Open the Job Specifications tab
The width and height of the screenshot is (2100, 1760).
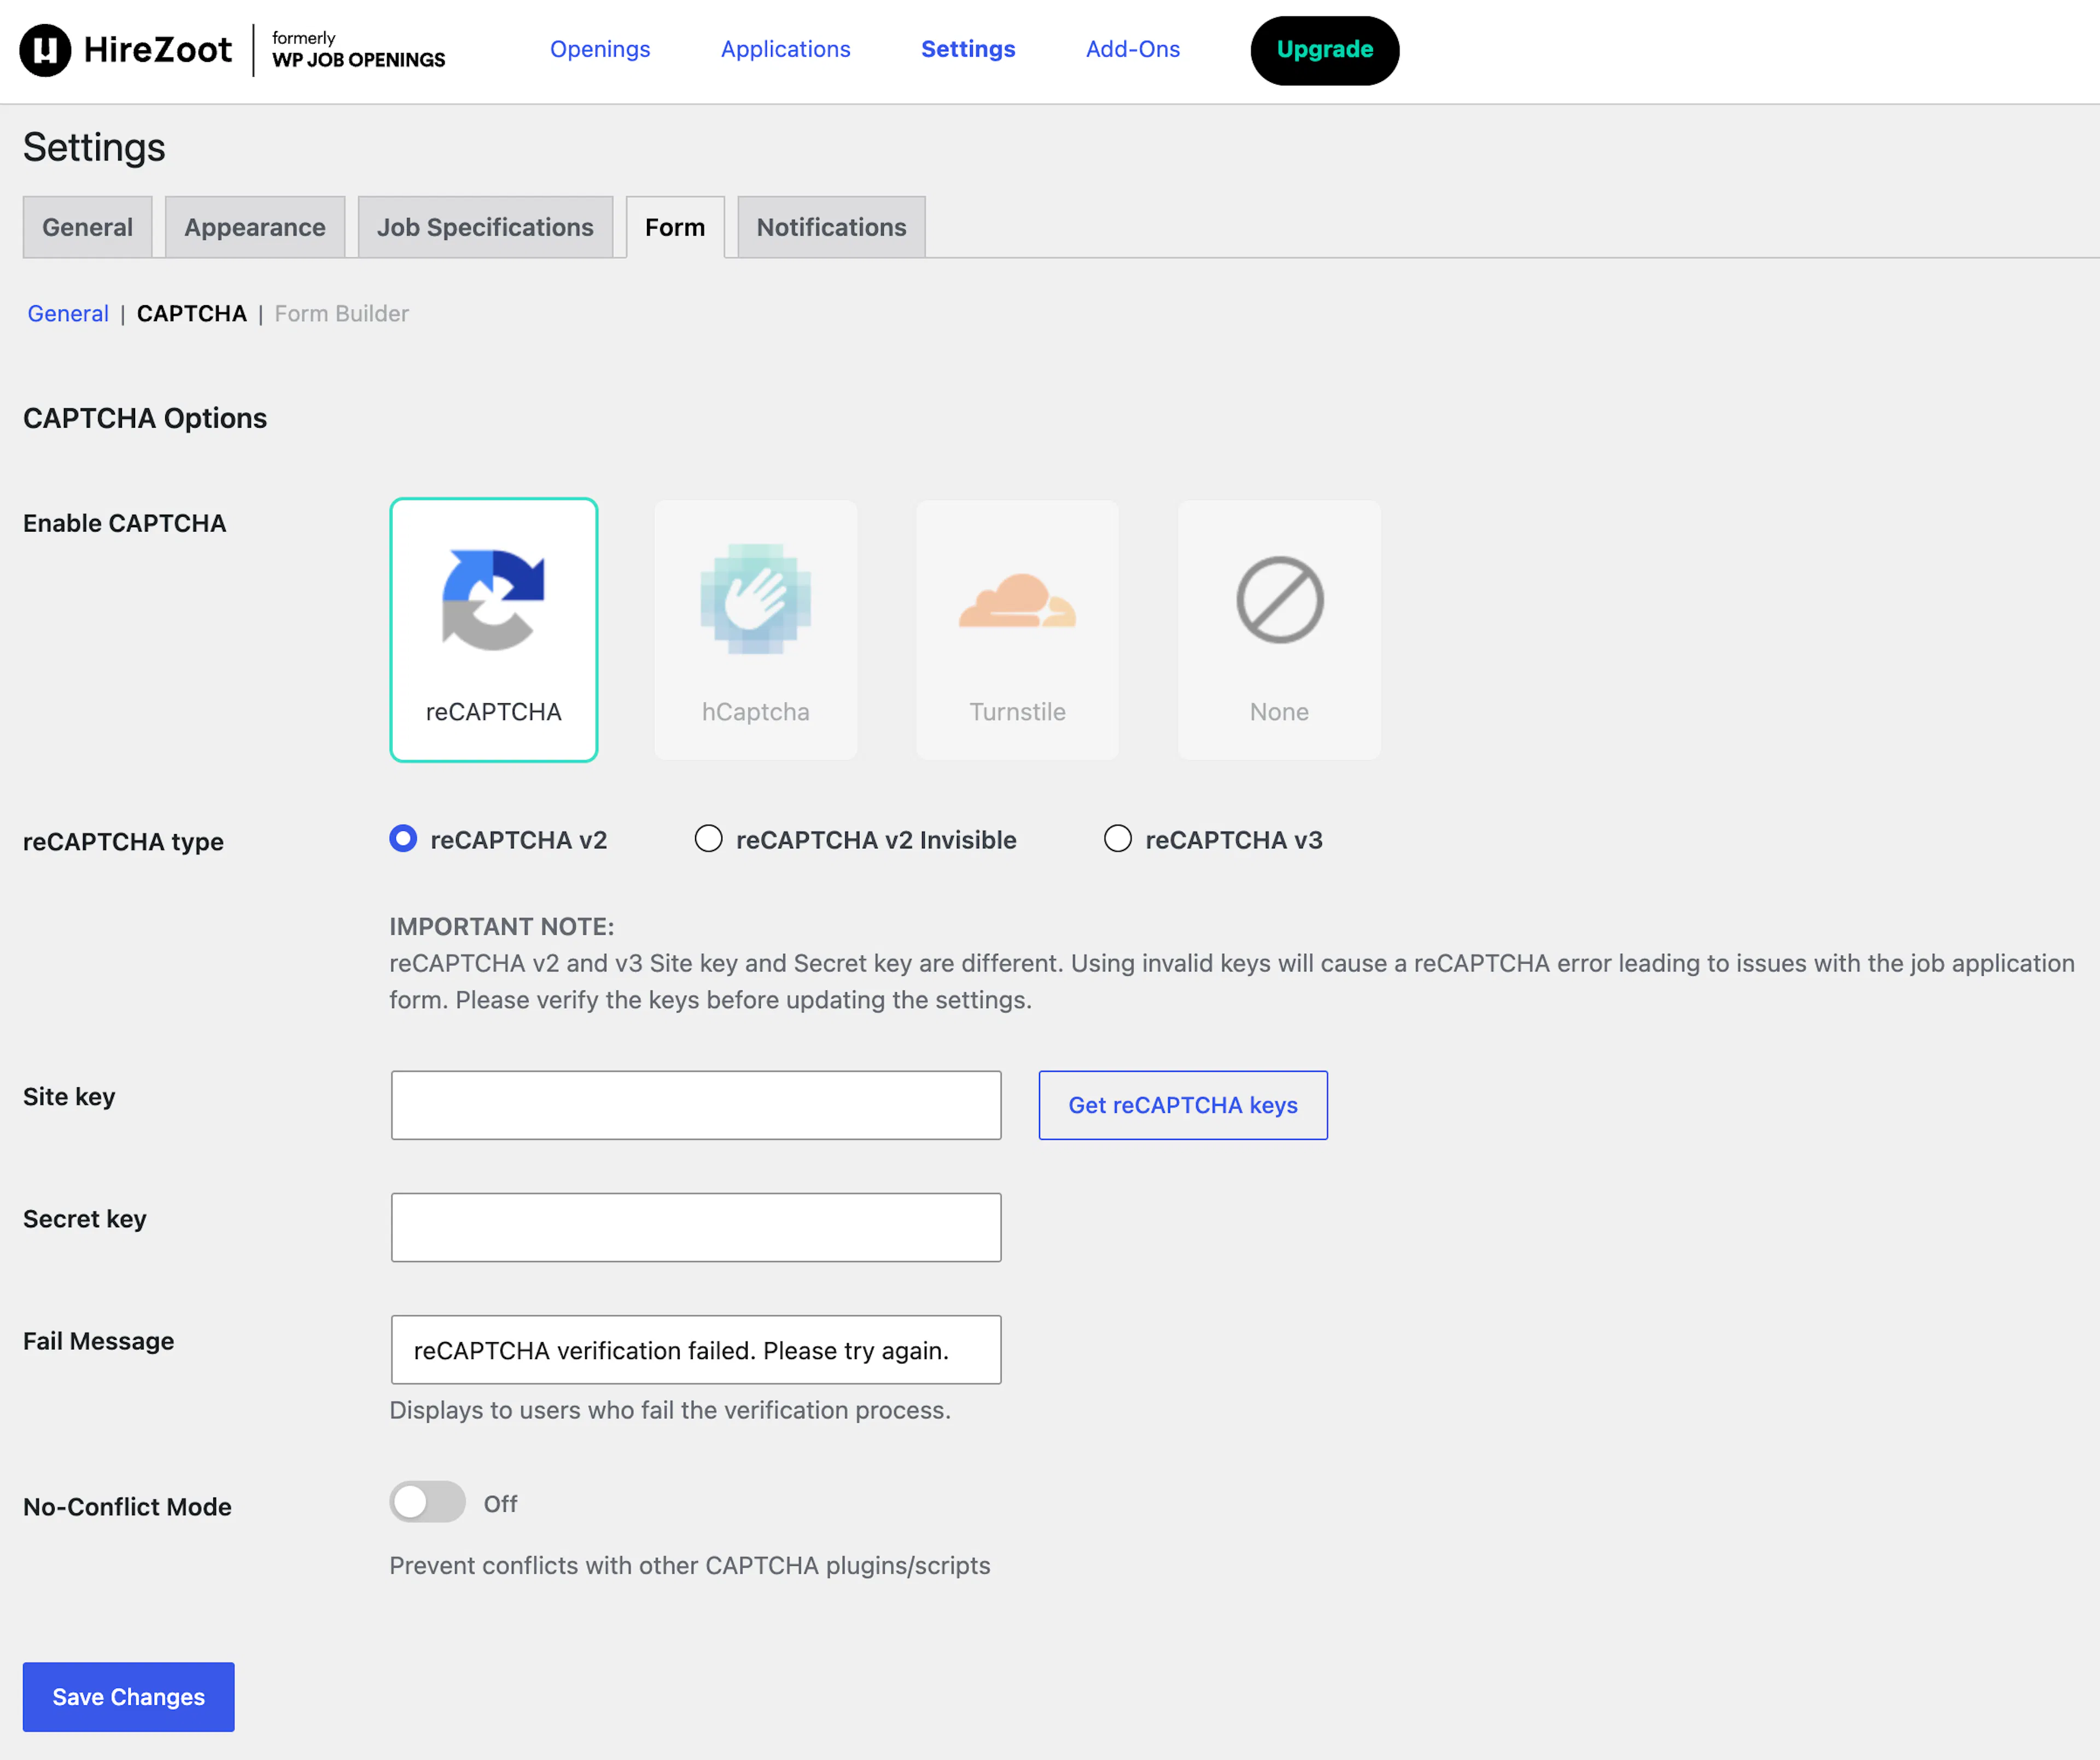[485, 227]
